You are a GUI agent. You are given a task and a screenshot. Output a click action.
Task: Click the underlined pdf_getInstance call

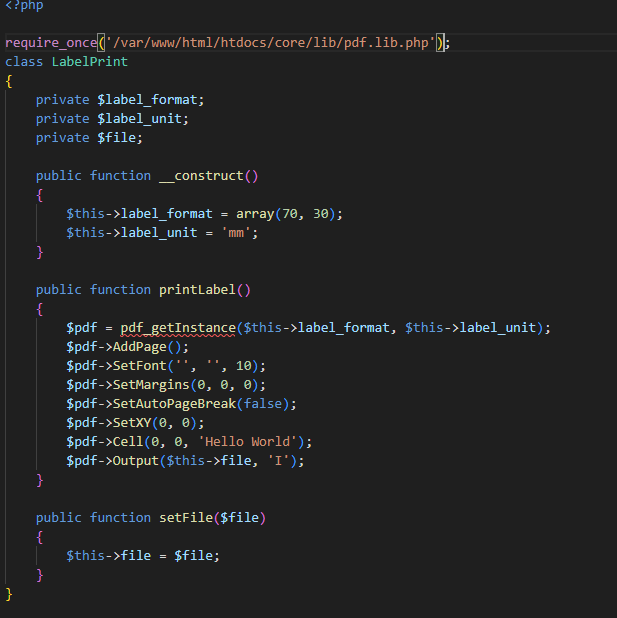[178, 328]
